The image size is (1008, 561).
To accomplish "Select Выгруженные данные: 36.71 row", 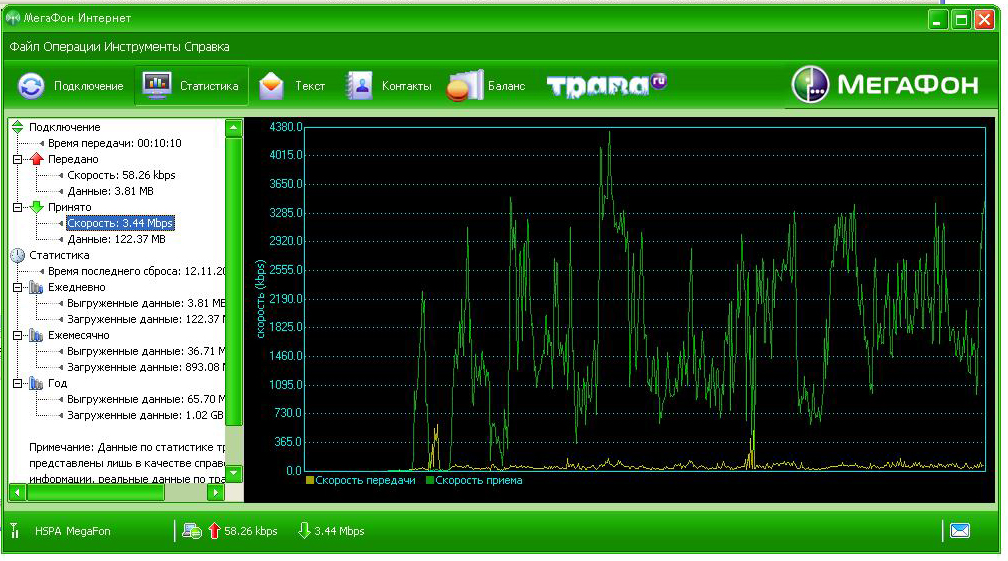I will (x=146, y=352).
